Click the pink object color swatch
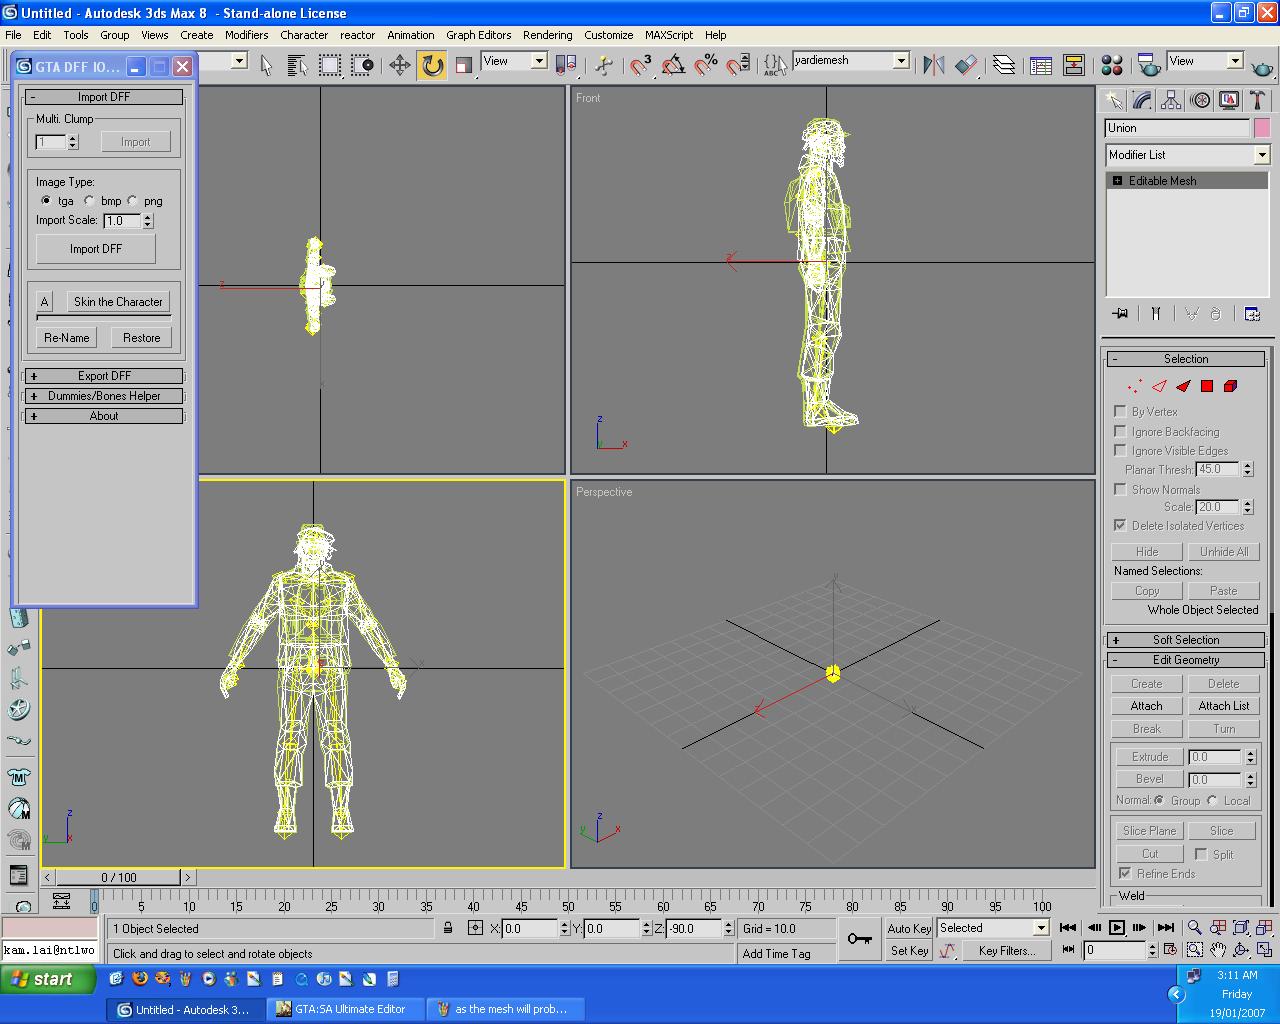The height and width of the screenshot is (1024, 1280). [1262, 128]
